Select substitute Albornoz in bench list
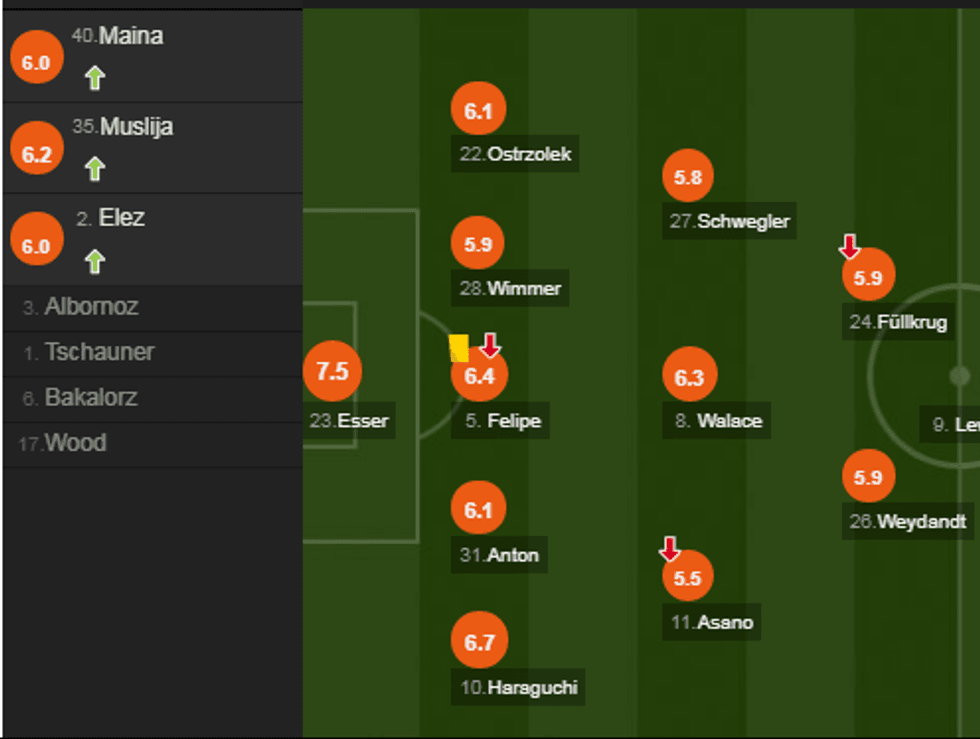The height and width of the screenshot is (739, 980). [x=91, y=307]
